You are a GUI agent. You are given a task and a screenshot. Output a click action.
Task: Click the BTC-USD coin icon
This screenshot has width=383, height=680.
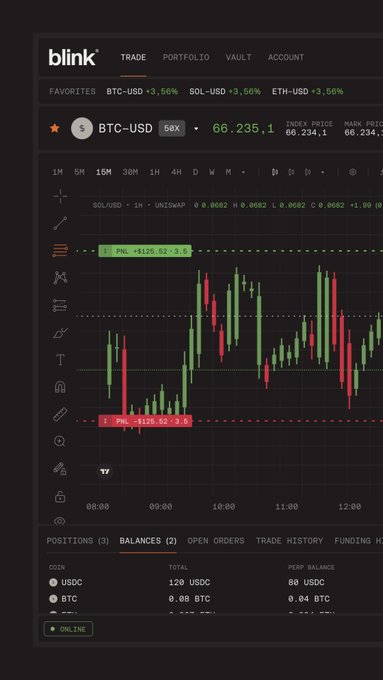coord(82,128)
